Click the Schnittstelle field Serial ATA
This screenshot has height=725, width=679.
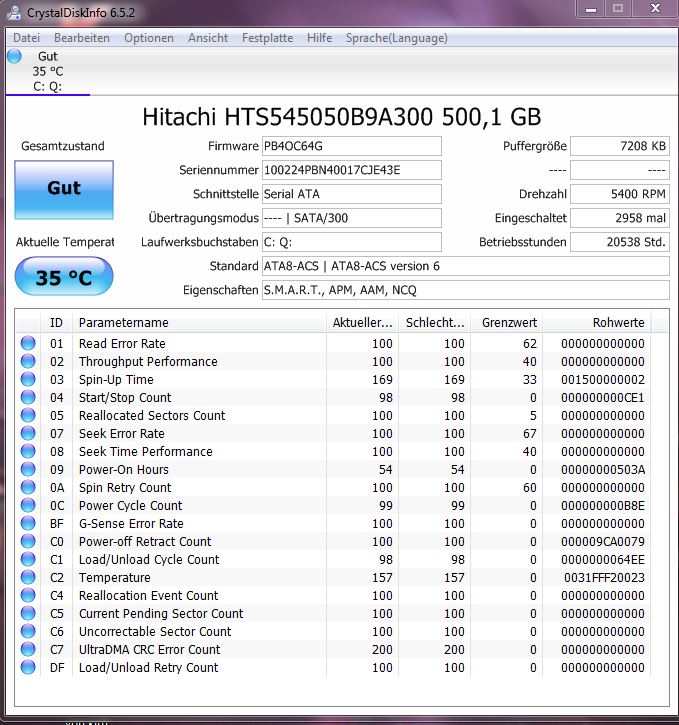(352, 194)
